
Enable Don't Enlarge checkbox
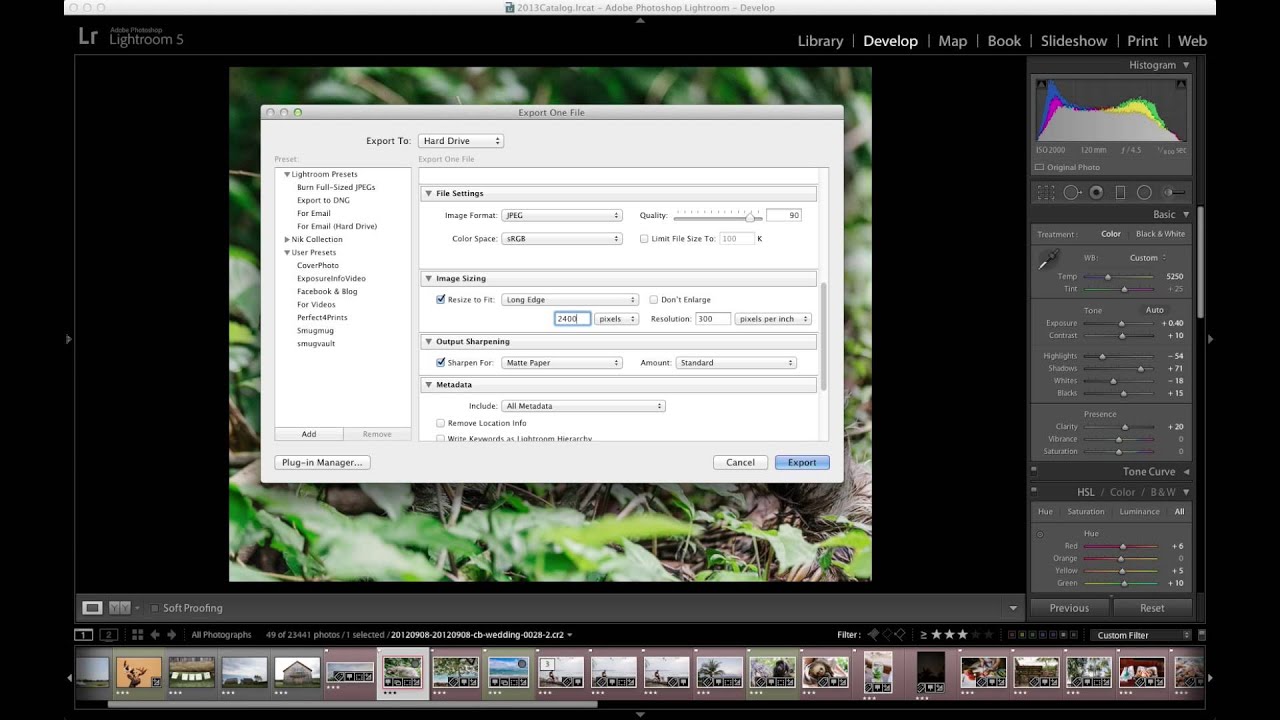[654, 299]
